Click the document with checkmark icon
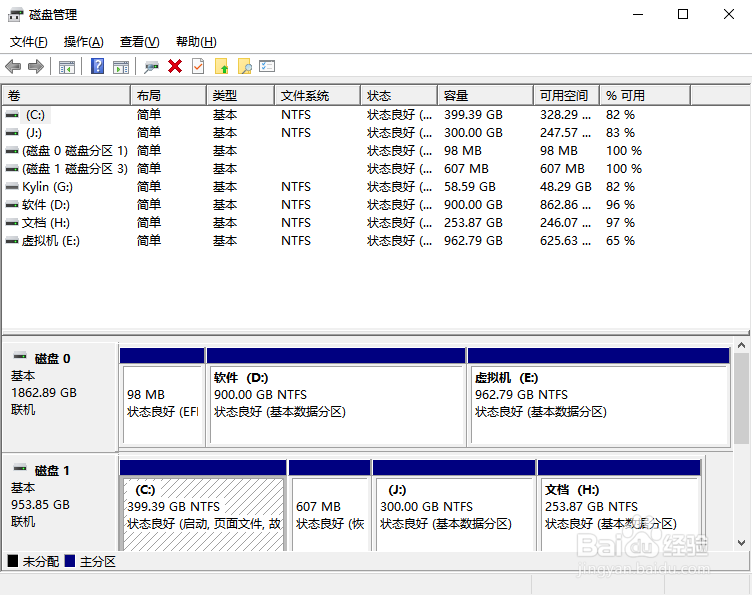The height and width of the screenshot is (595, 752). (198, 66)
